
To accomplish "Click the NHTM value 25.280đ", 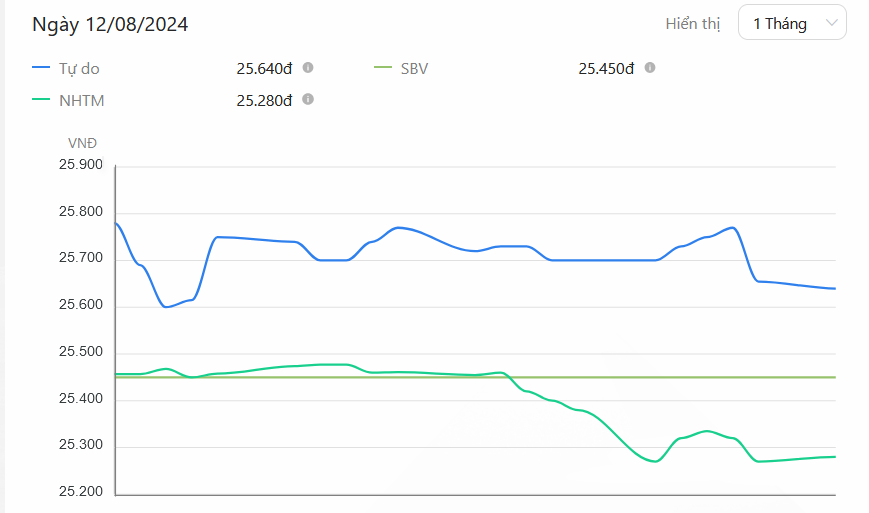I will 264,101.
